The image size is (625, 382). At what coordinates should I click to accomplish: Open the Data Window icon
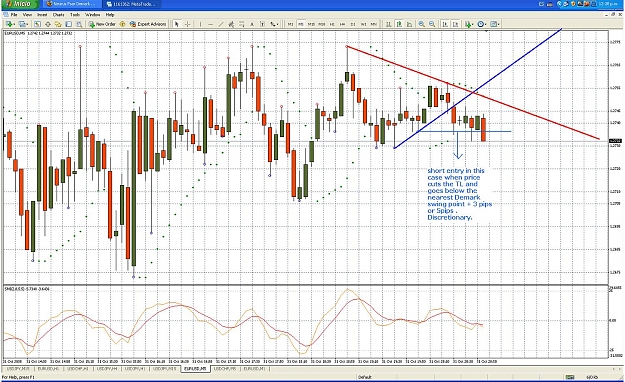point(48,24)
